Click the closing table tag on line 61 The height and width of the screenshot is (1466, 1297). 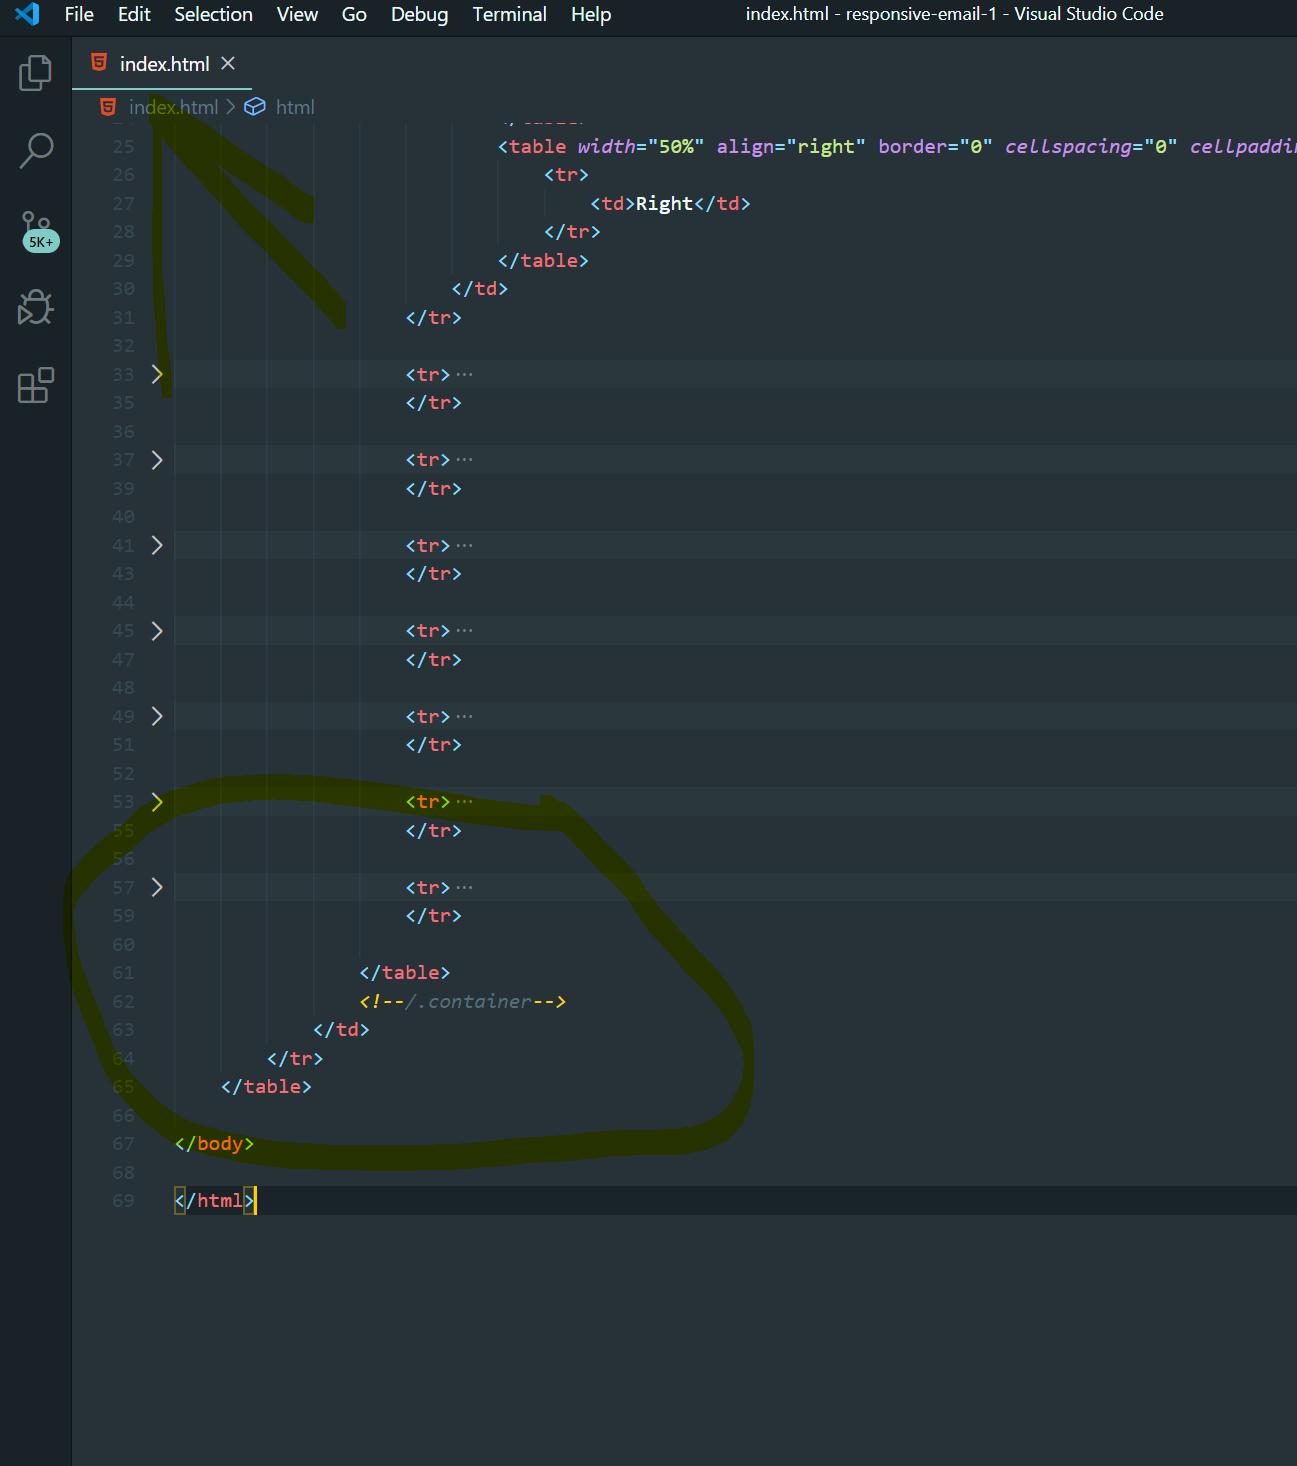click(404, 972)
